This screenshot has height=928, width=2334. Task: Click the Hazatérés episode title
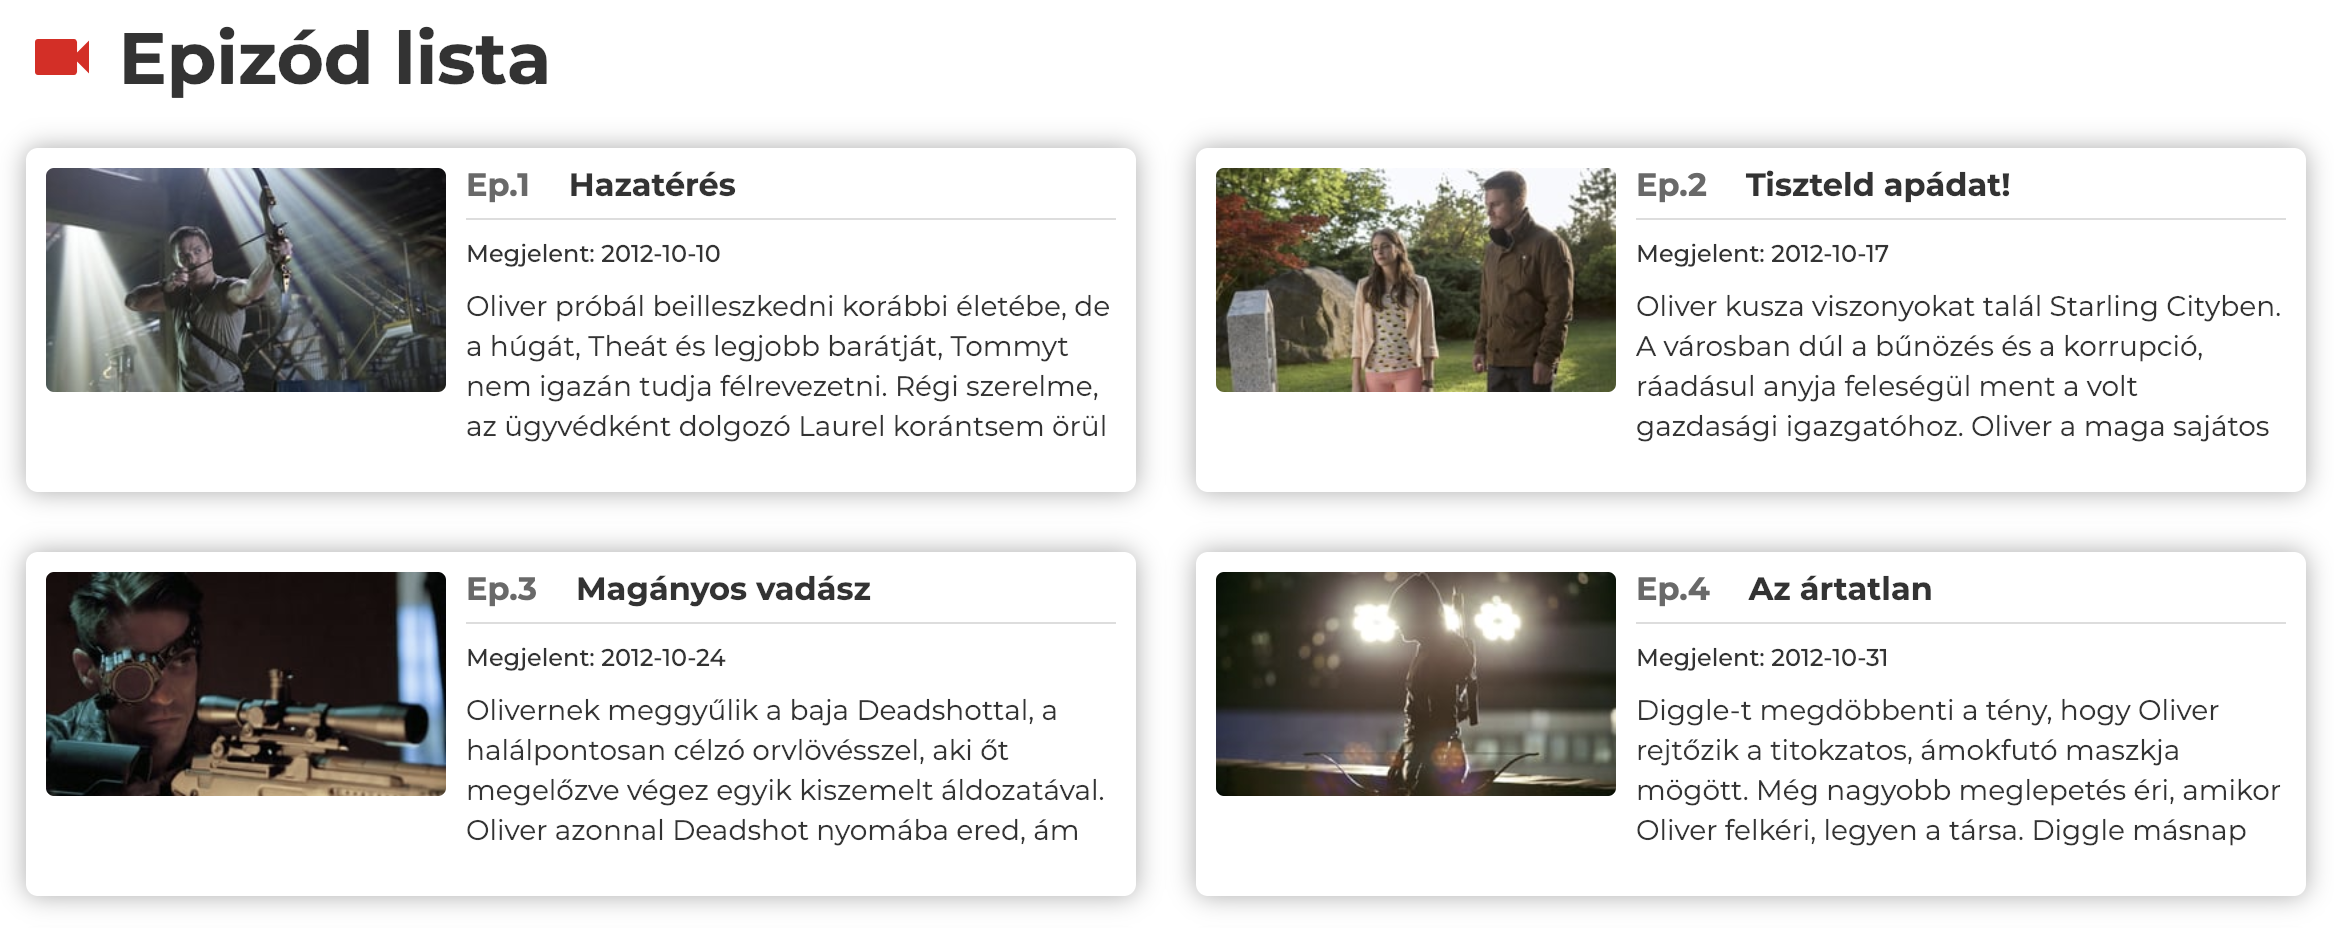point(652,185)
